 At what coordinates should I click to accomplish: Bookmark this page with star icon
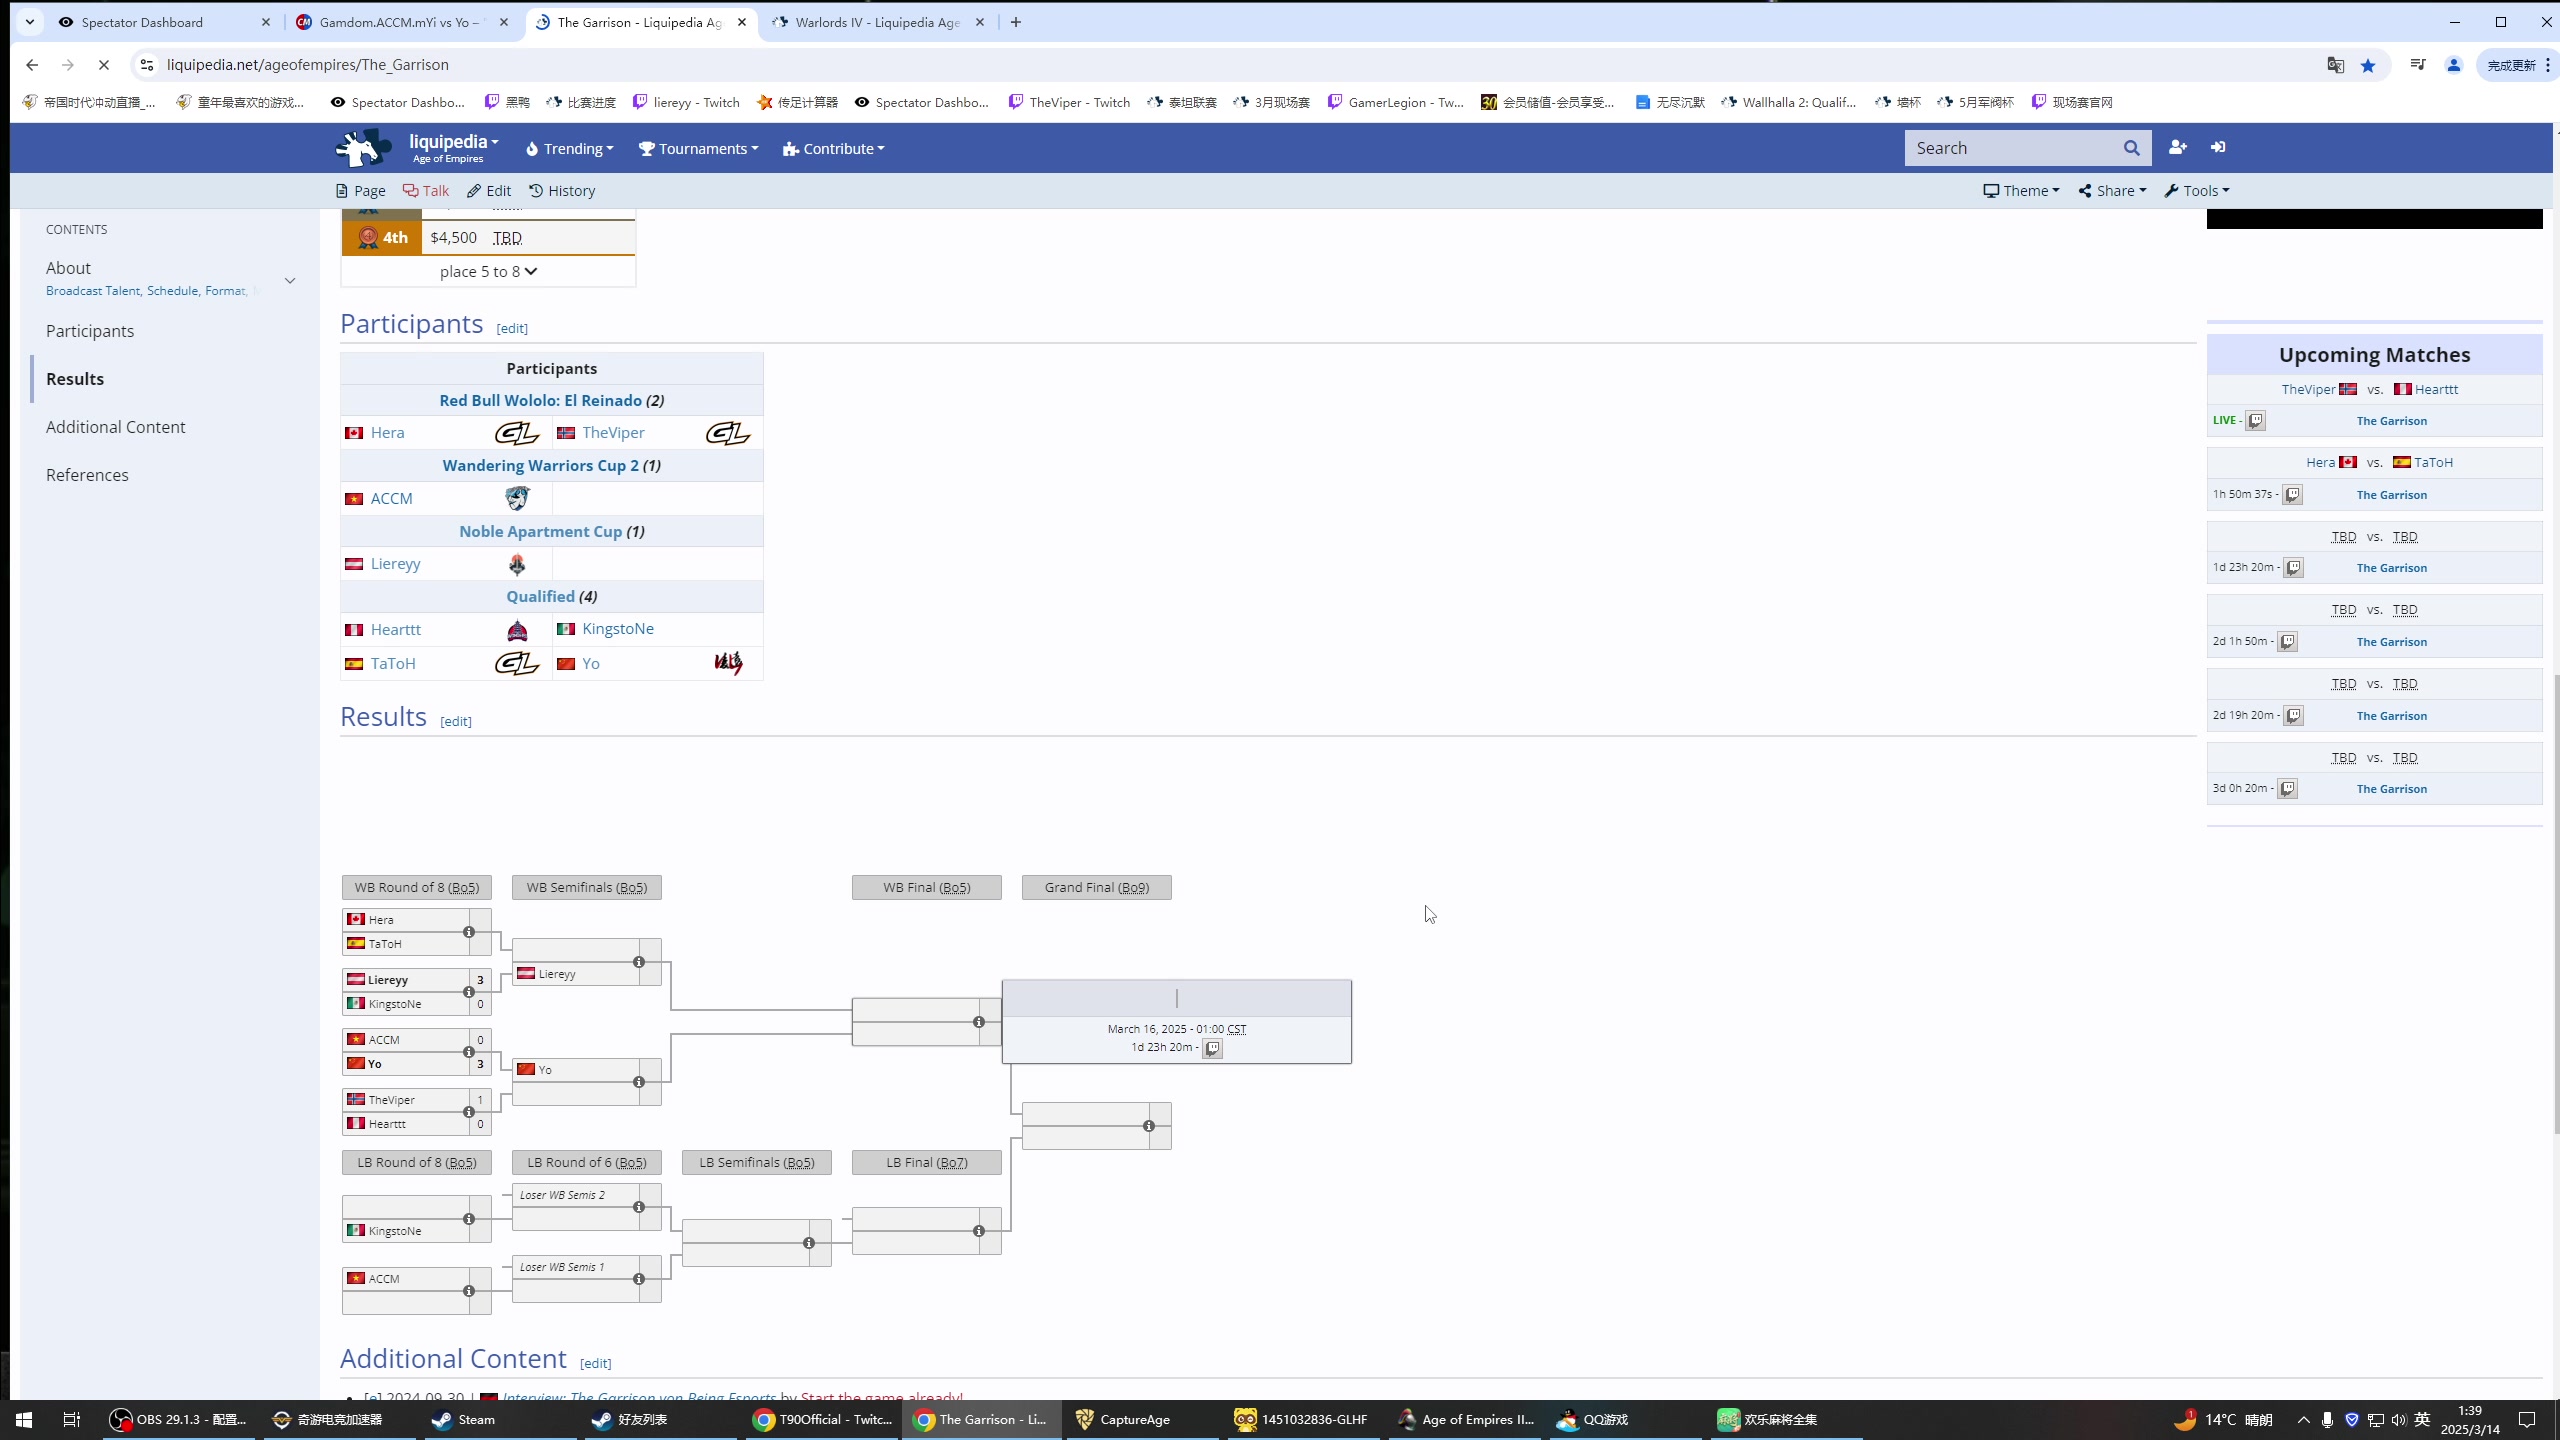click(x=2368, y=65)
